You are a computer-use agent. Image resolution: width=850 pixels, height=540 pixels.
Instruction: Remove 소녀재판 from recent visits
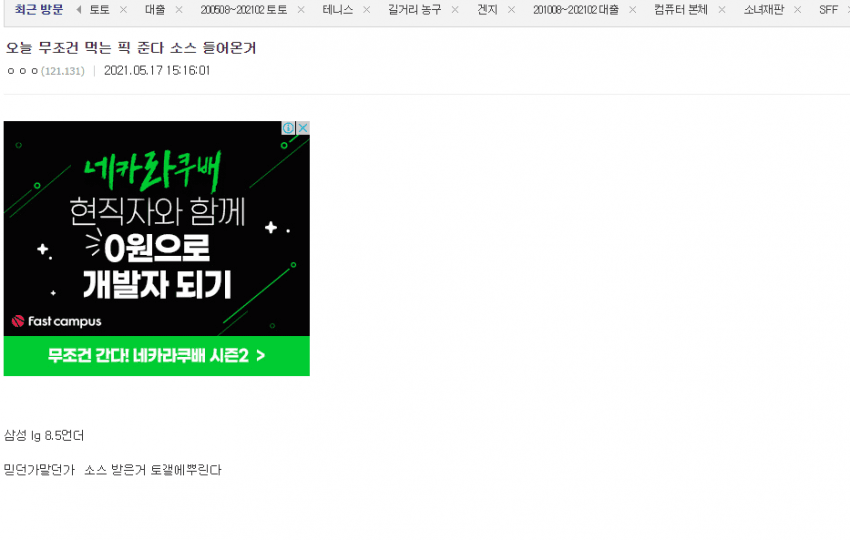tap(797, 10)
